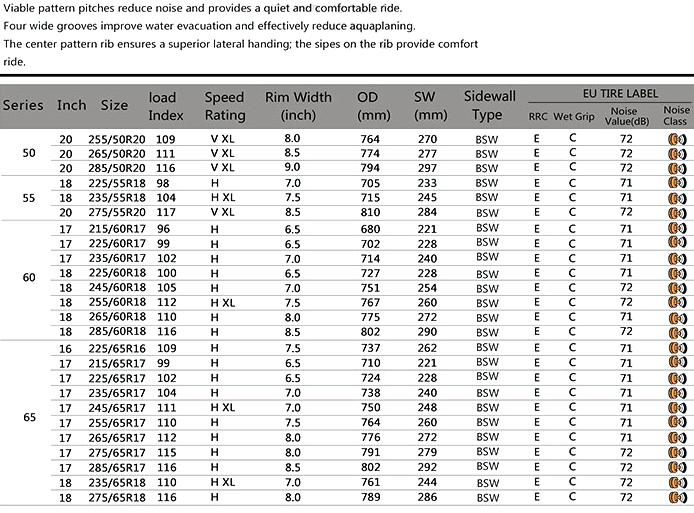Click the load index "105"
Image resolution: width=694 pixels, height=513 pixels.
[x=166, y=288]
